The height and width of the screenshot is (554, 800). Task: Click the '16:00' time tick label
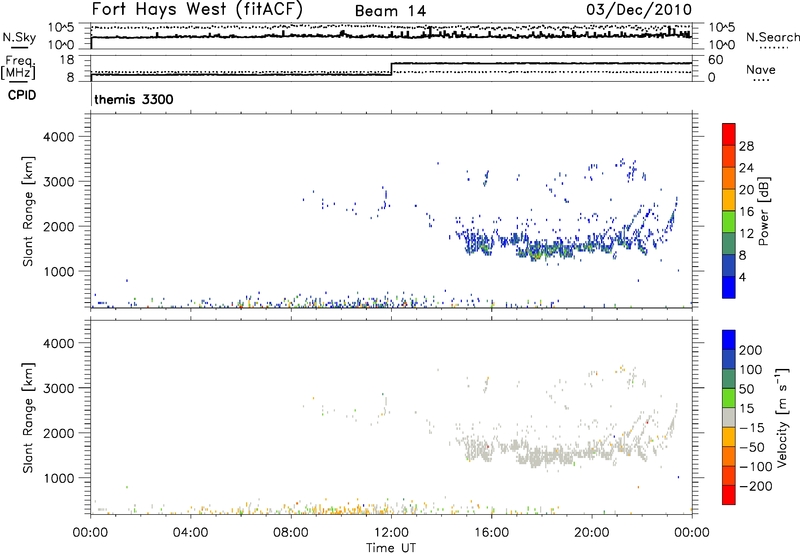pos(491,533)
